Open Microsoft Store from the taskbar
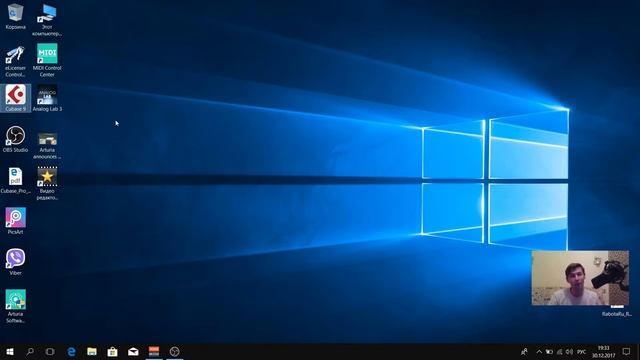 (113, 351)
